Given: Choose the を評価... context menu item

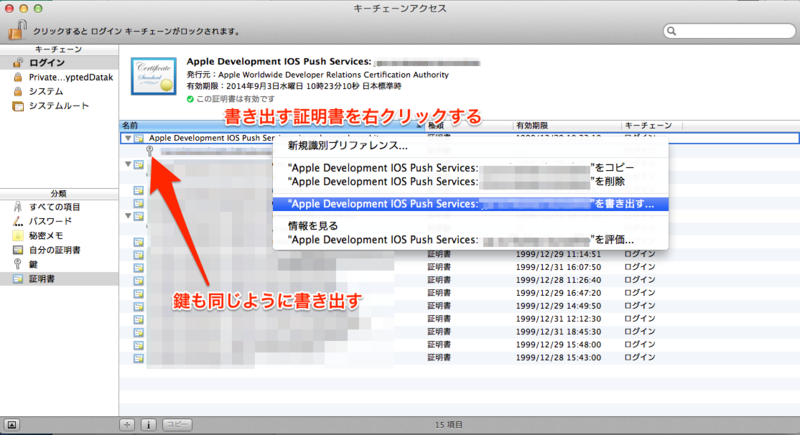Looking at the screenshot, I should pos(470,240).
